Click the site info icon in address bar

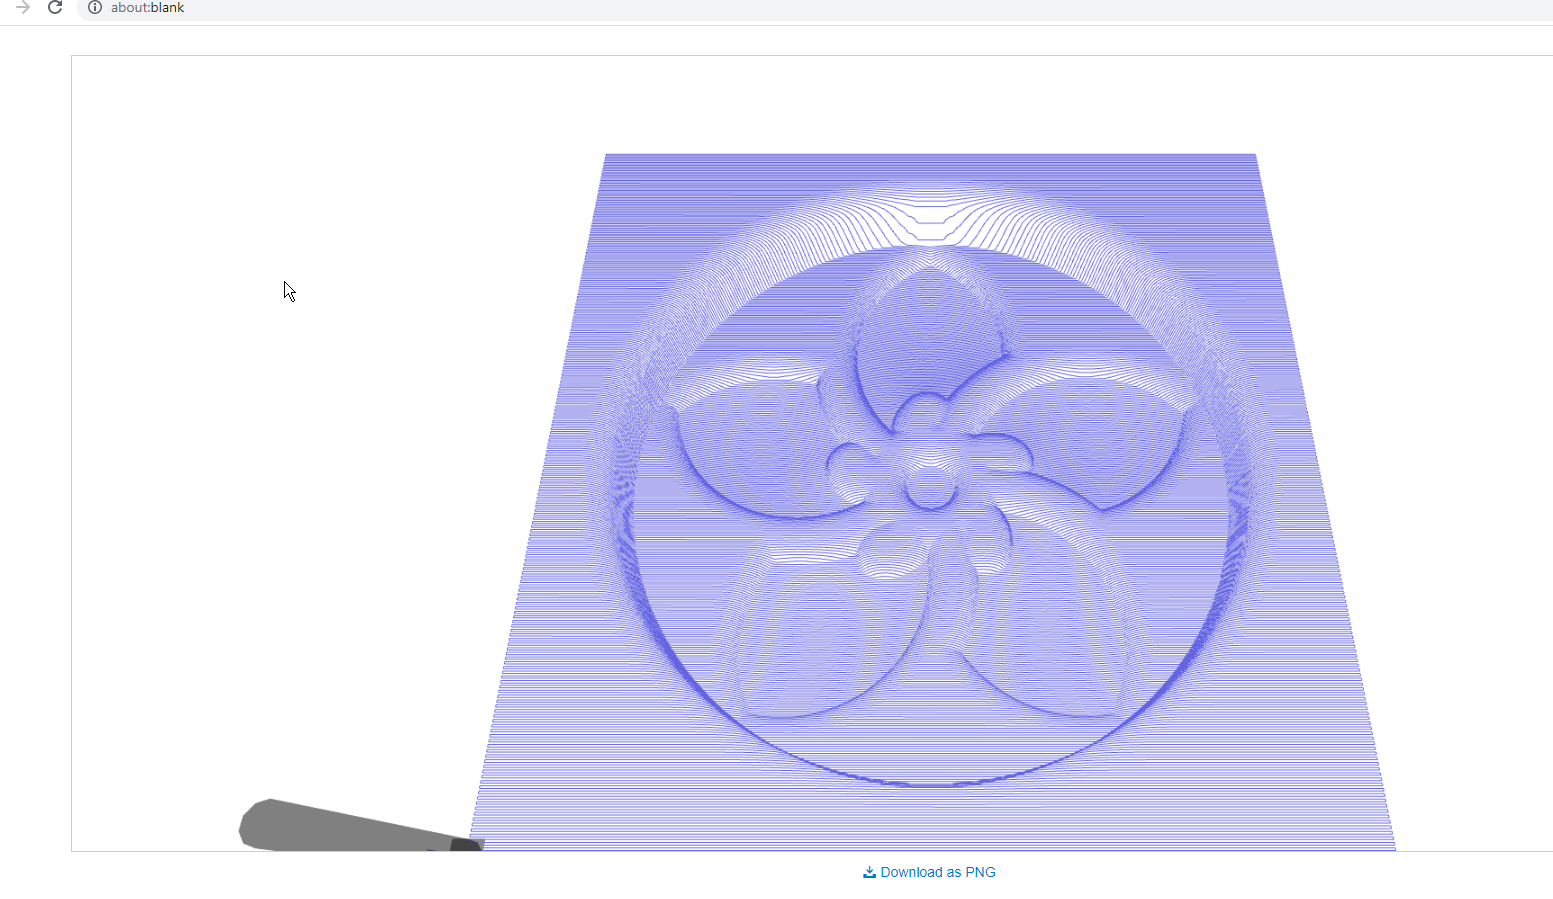pos(95,7)
